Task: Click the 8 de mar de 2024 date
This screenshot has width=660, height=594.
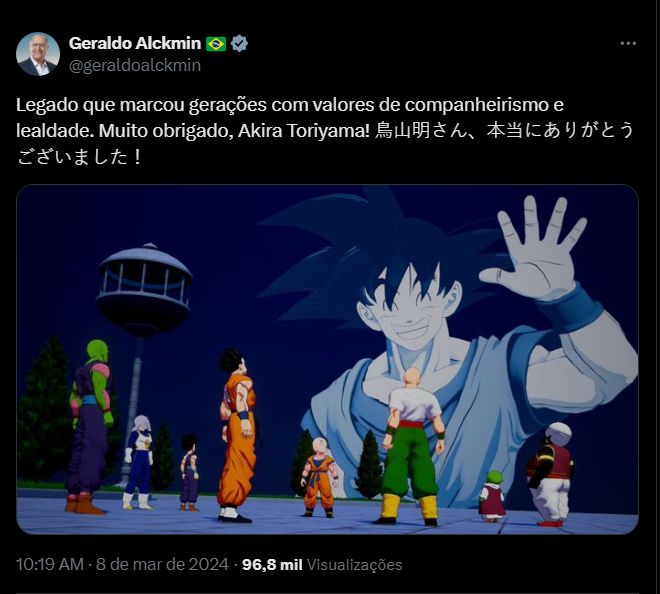Action: pyautogui.click(x=162, y=564)
